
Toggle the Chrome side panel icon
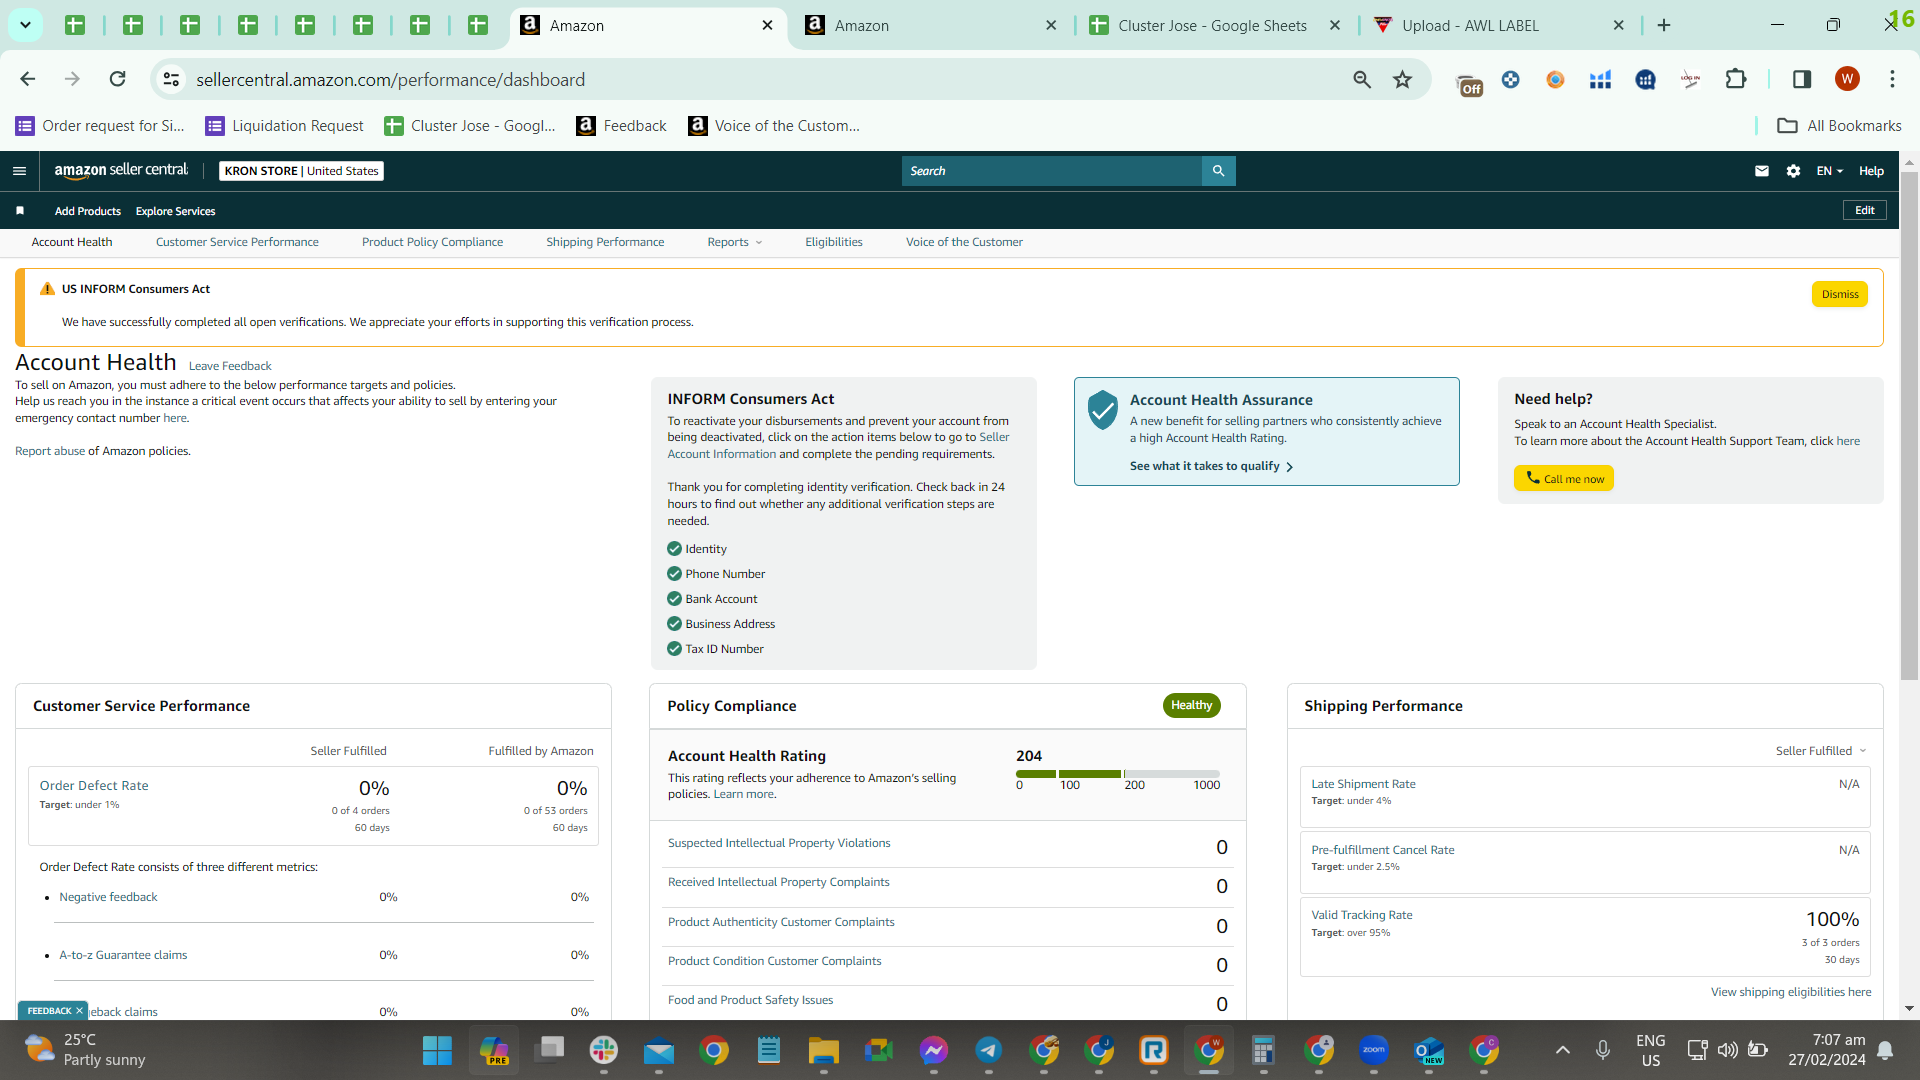pos(1802,79)
